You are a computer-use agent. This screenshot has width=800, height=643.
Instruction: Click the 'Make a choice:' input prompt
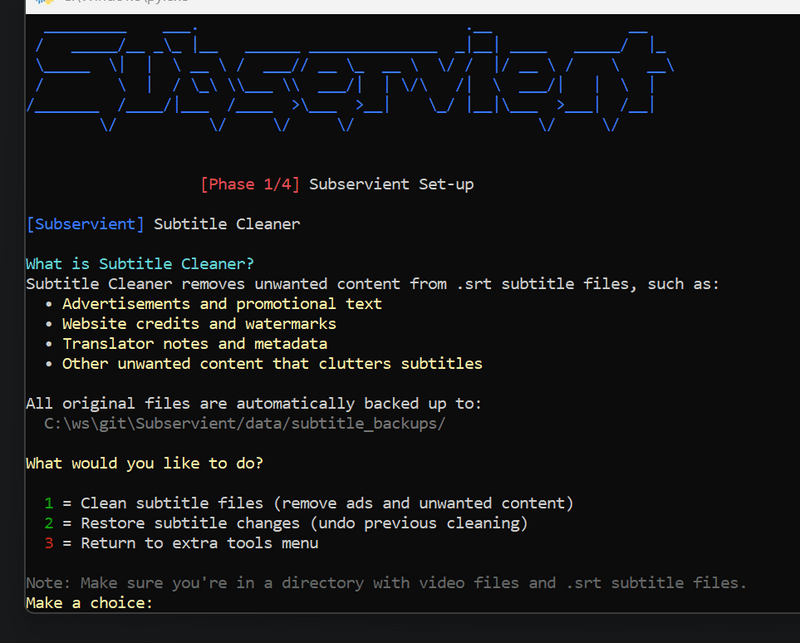(x=89, y=603)
